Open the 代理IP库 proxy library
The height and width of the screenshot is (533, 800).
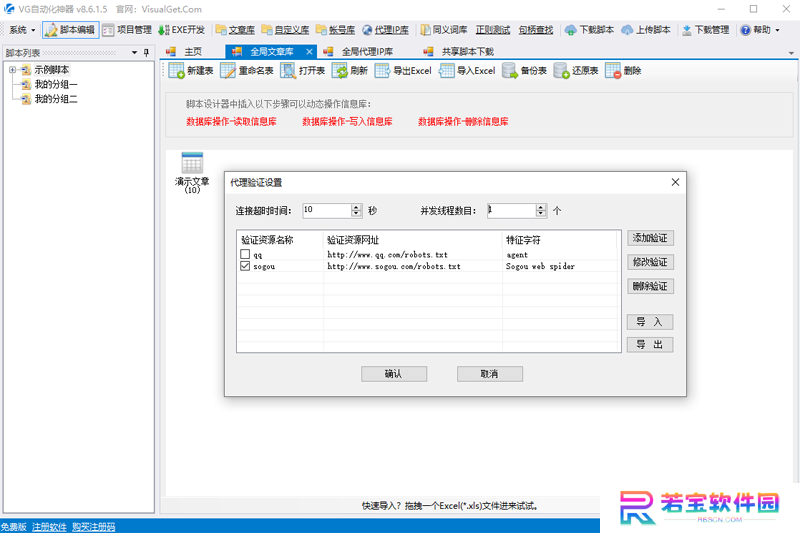385,30
